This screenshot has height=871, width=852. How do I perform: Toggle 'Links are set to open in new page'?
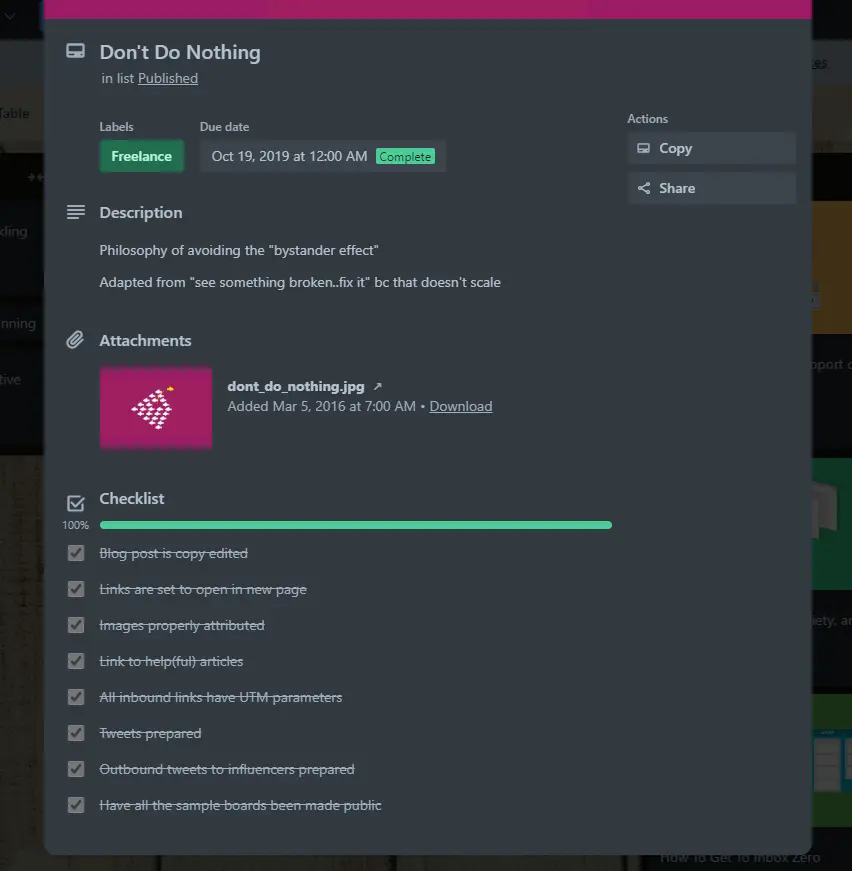76,589
